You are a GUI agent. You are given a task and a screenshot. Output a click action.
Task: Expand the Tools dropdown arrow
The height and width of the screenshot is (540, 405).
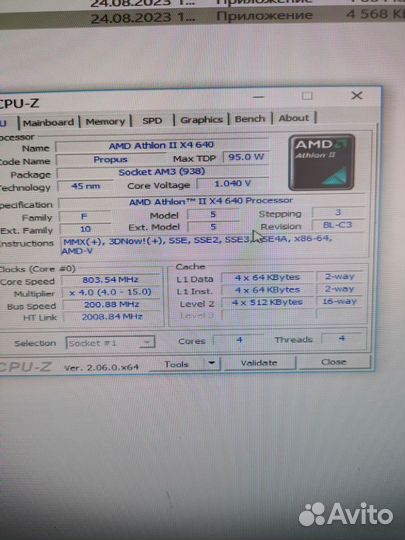[x=212, y=363]
